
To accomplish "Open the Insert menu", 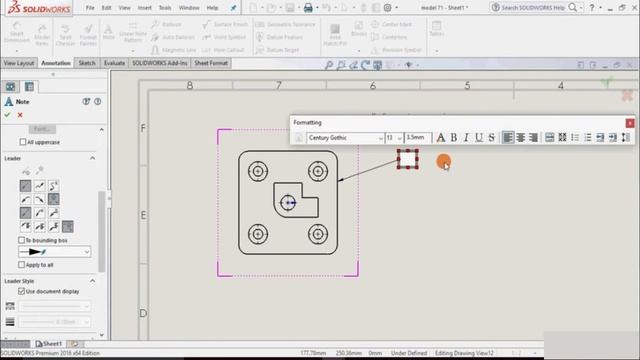I will click(144, 8).
